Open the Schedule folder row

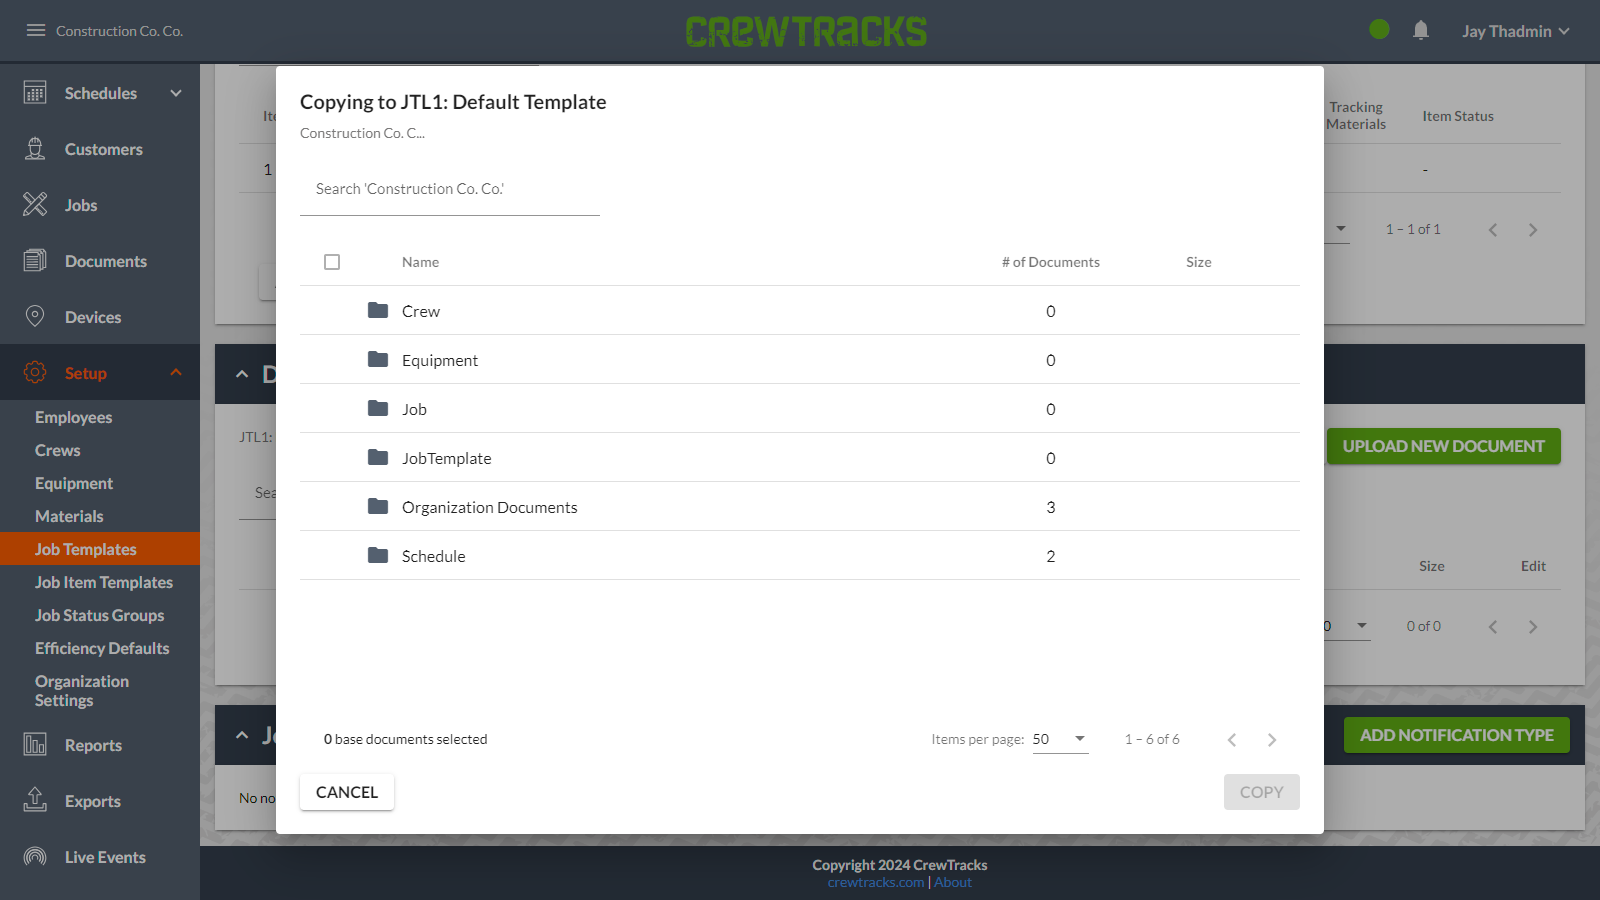coord(800,556)
